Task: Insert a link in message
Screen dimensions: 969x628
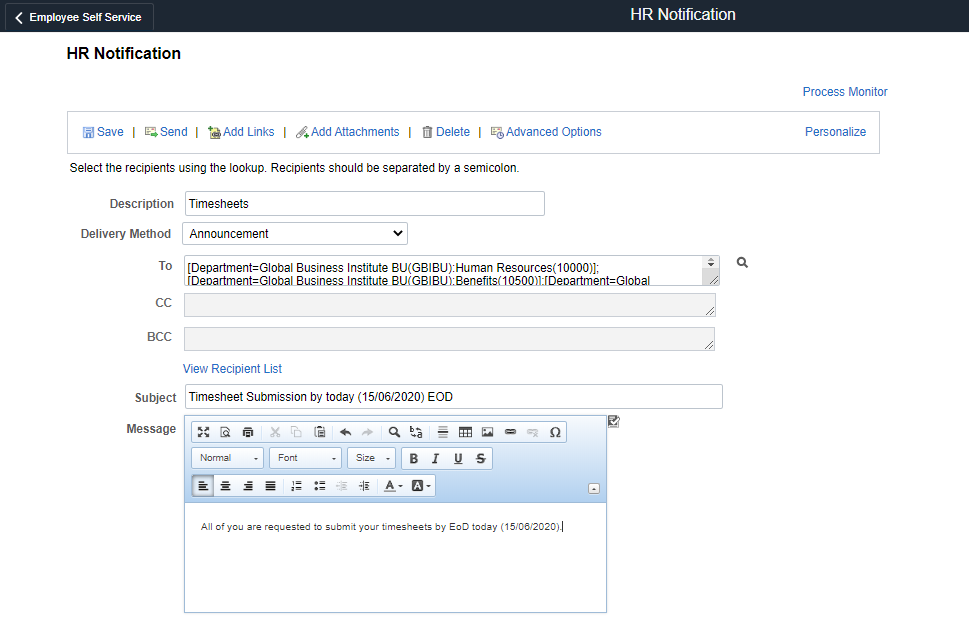Action: tap(510, 432)
